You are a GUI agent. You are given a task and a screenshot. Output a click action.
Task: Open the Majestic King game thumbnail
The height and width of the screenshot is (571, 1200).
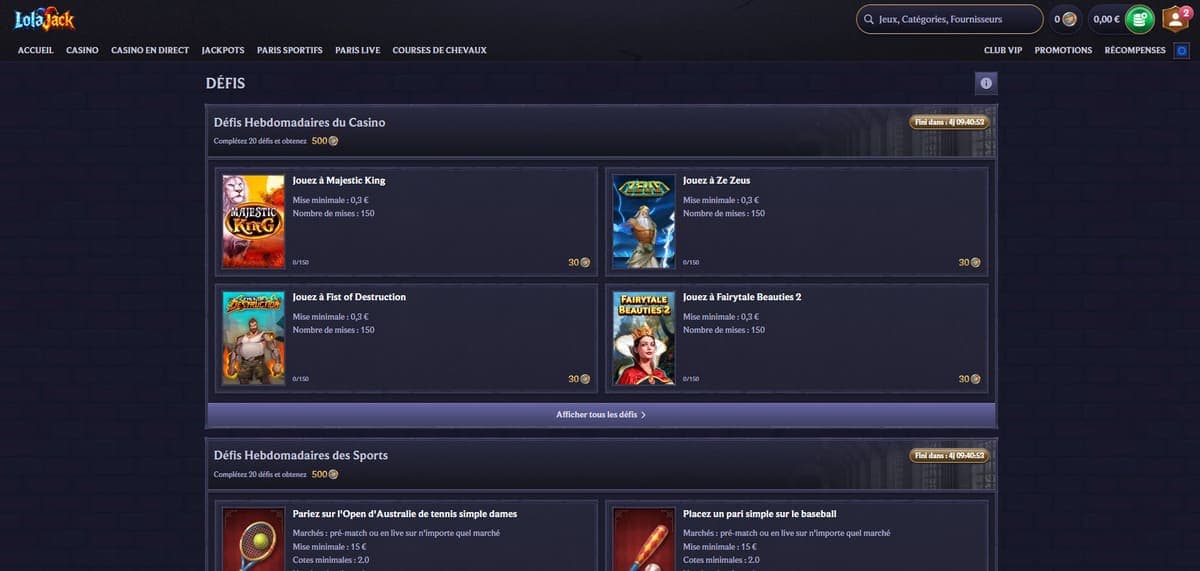pyautogui.click(x=253, y=222)
